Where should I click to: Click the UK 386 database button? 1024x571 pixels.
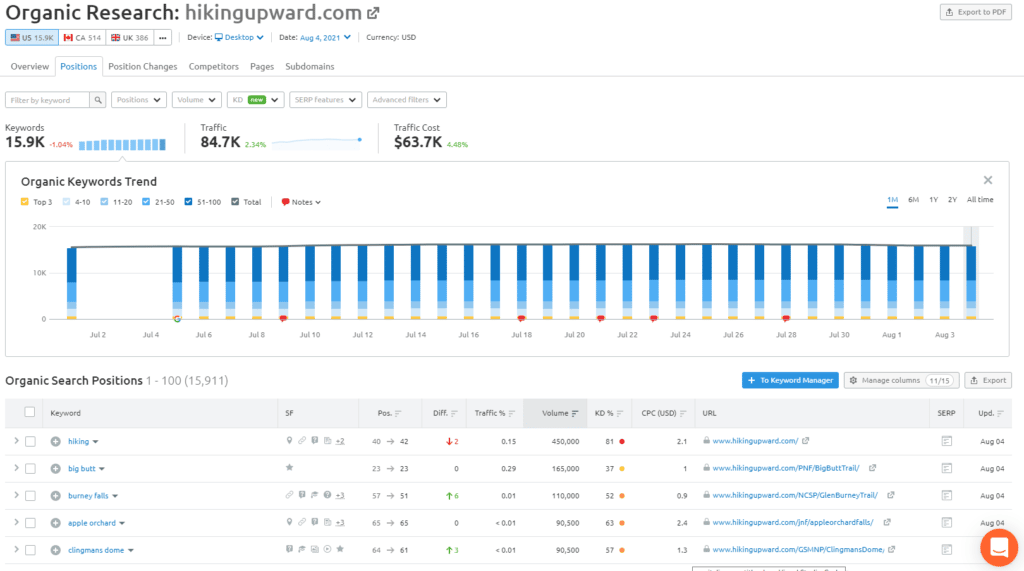point(129,38)
